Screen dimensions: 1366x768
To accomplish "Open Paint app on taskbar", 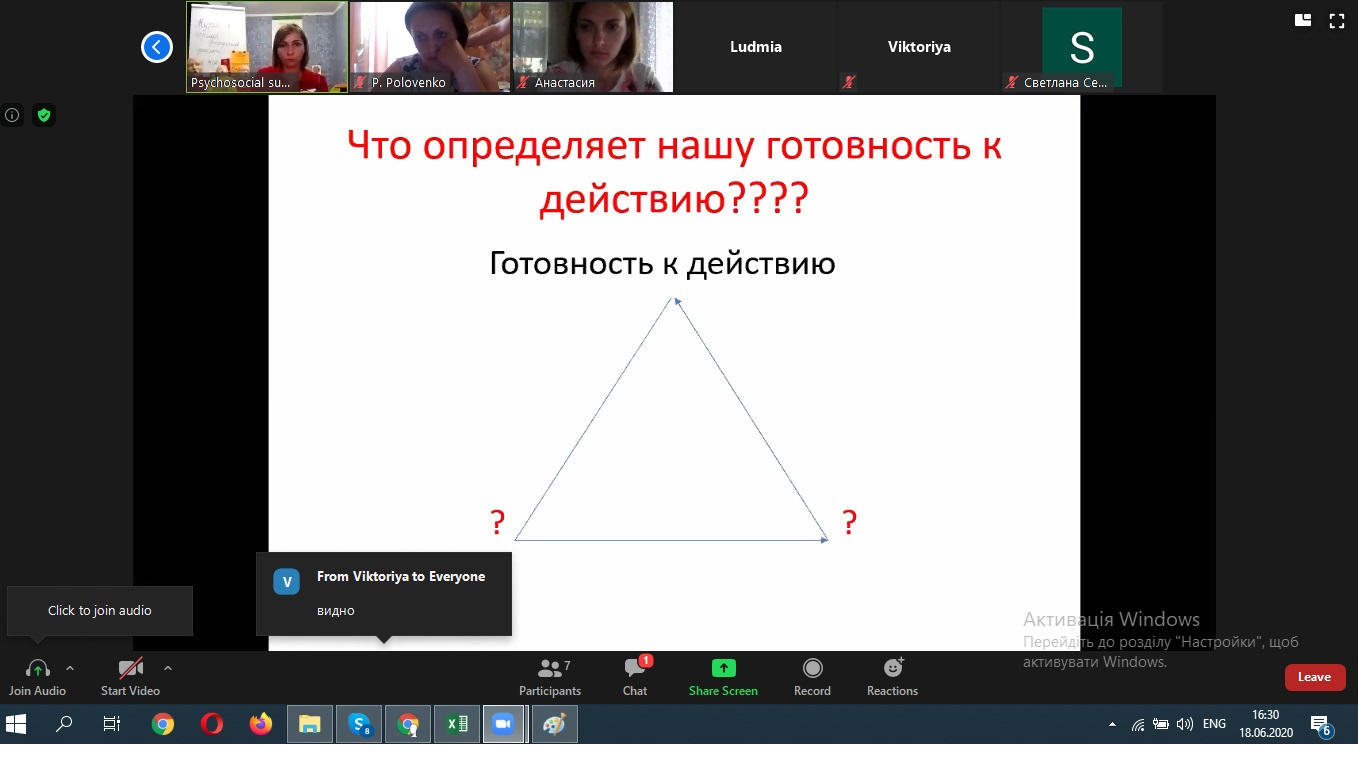I will 554,724.
